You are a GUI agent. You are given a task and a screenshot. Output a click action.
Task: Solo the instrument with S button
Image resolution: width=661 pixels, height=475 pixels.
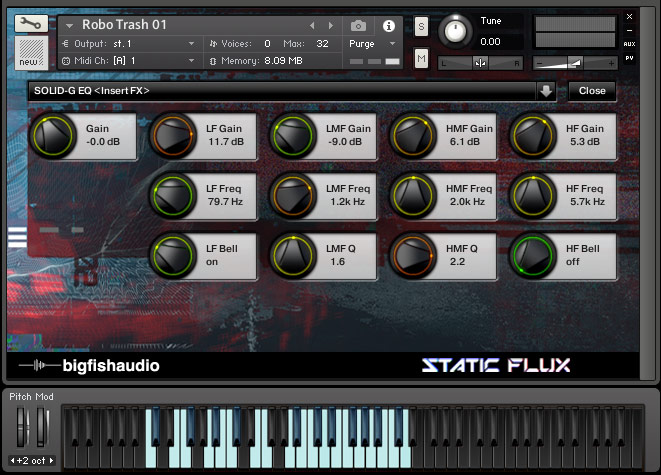421,27
